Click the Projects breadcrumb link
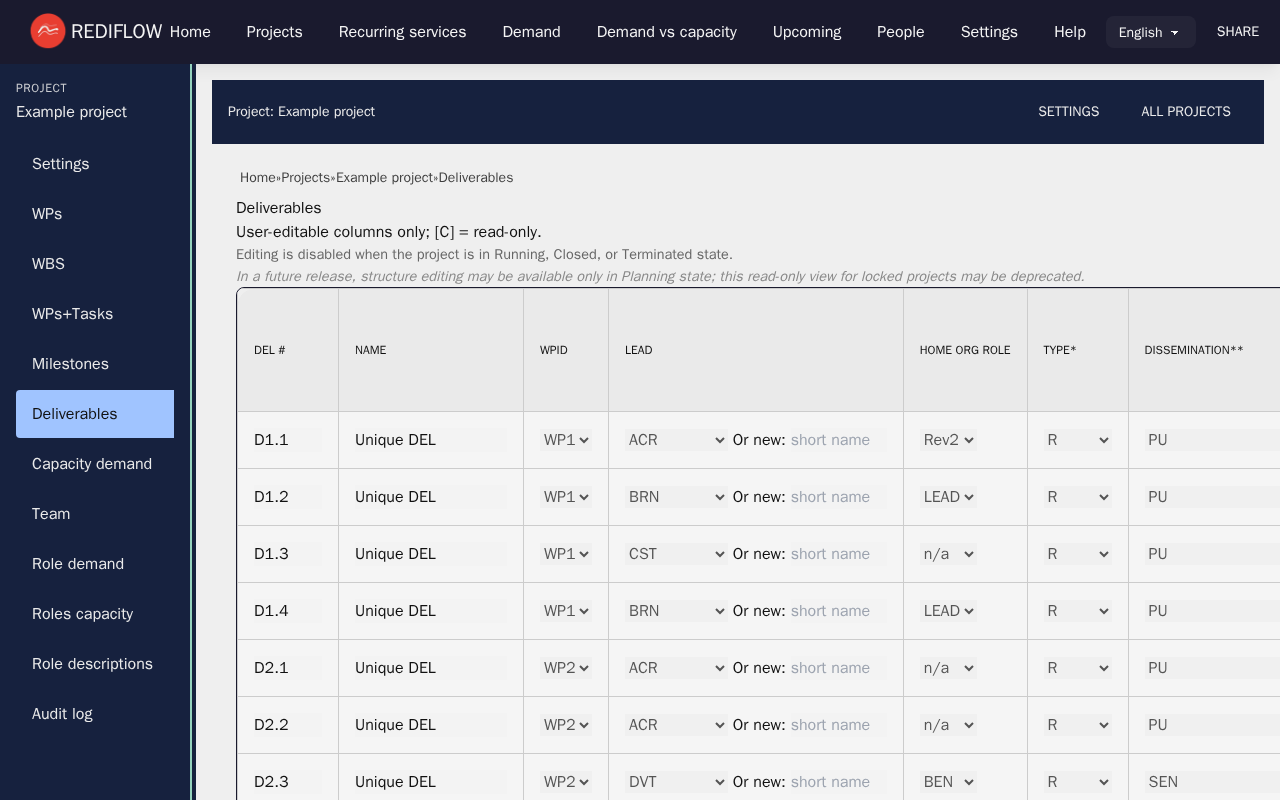 305,178
